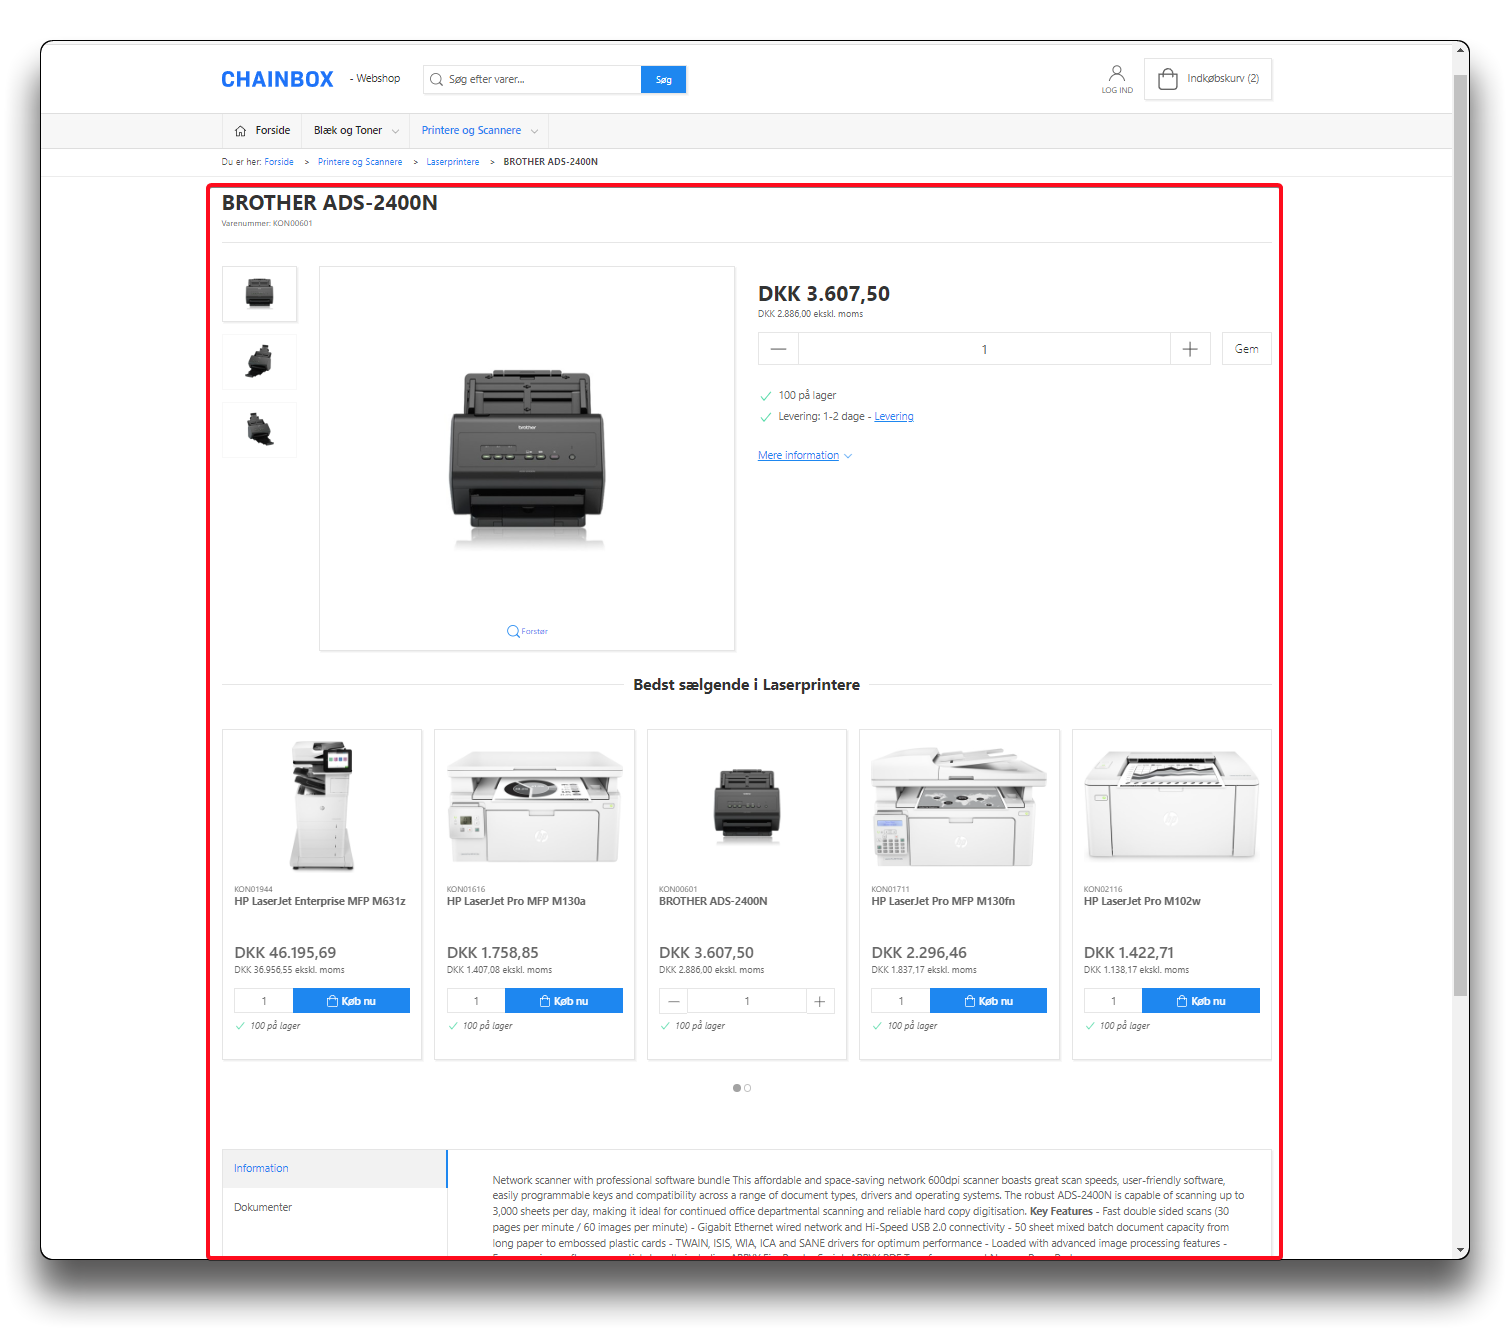Click the blue Søg search button
The image size is (1510, 1332).
click(x=663, y=79)
